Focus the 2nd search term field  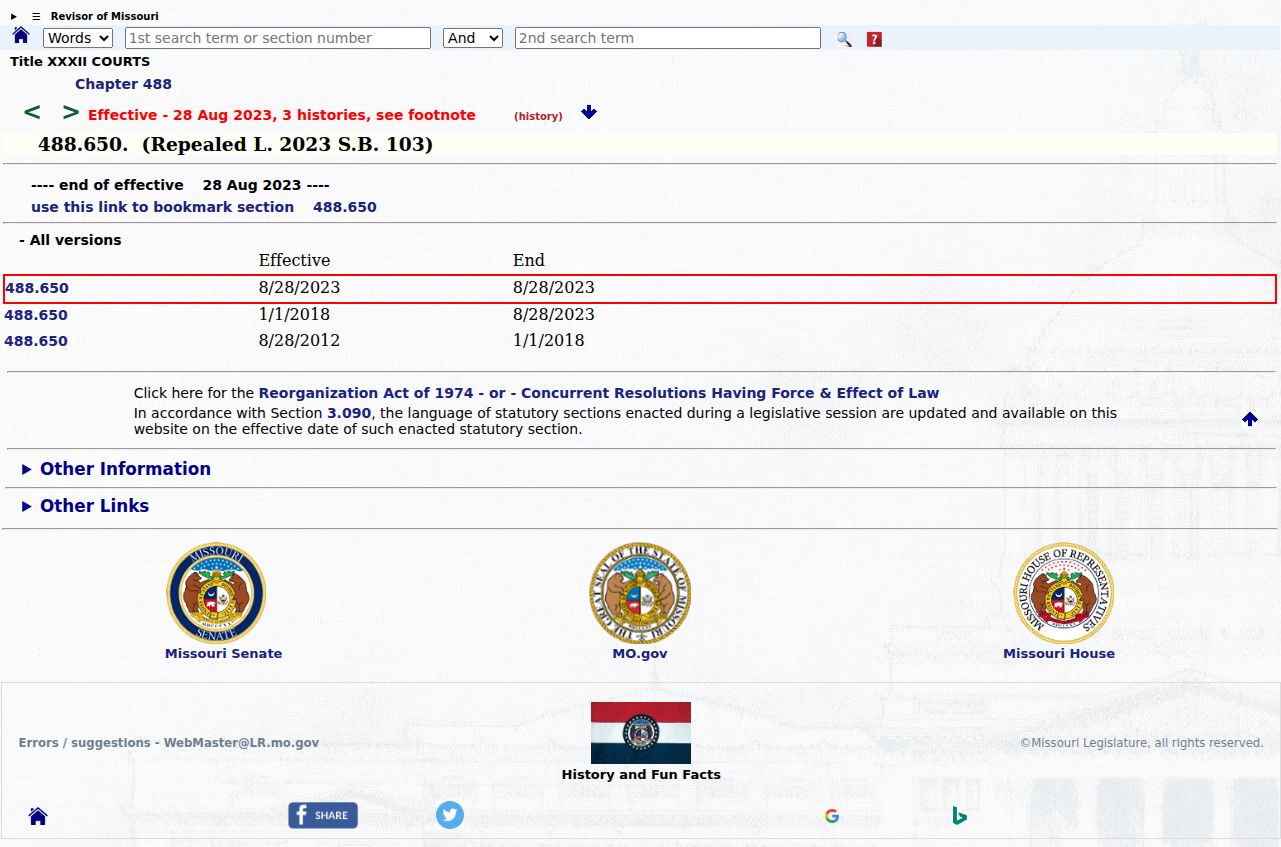668,38
